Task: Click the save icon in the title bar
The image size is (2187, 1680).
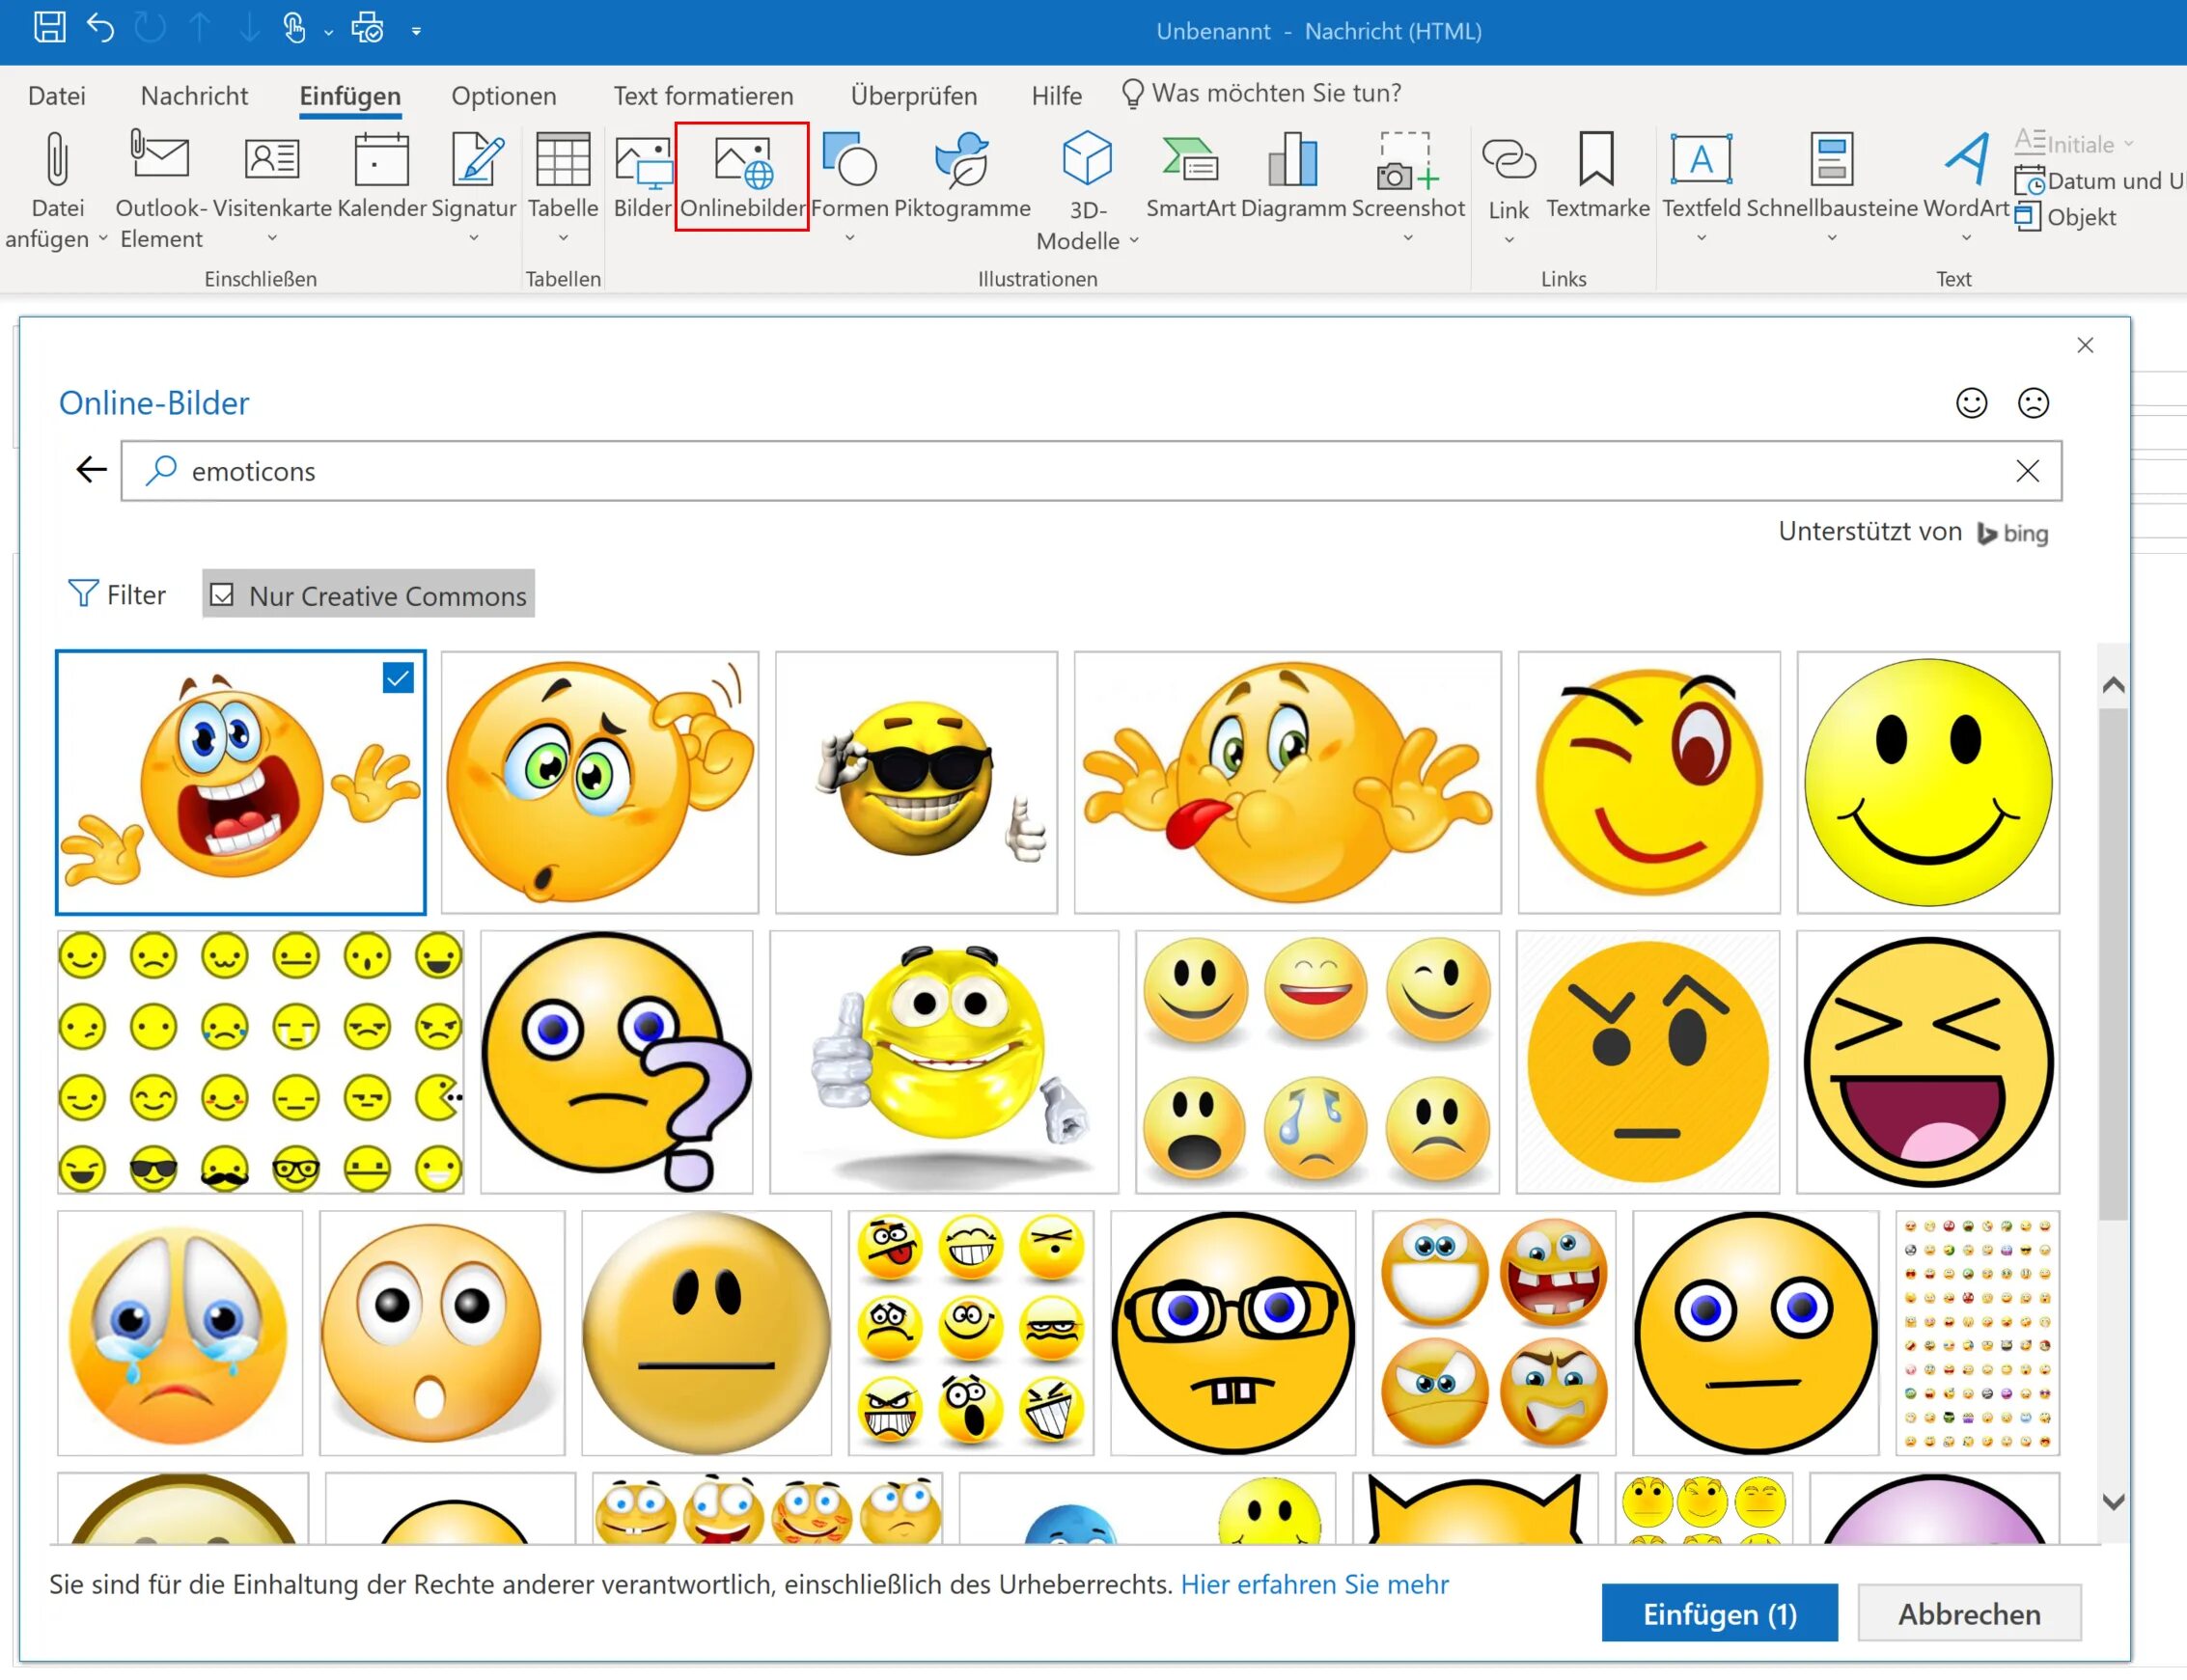Action: tap(49, 28)
